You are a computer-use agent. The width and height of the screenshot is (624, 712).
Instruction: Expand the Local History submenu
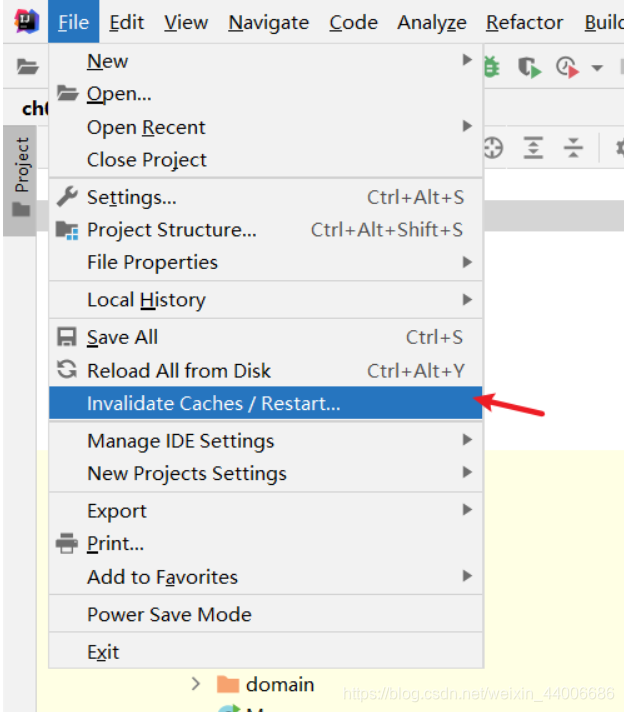[x=266, y=300]
